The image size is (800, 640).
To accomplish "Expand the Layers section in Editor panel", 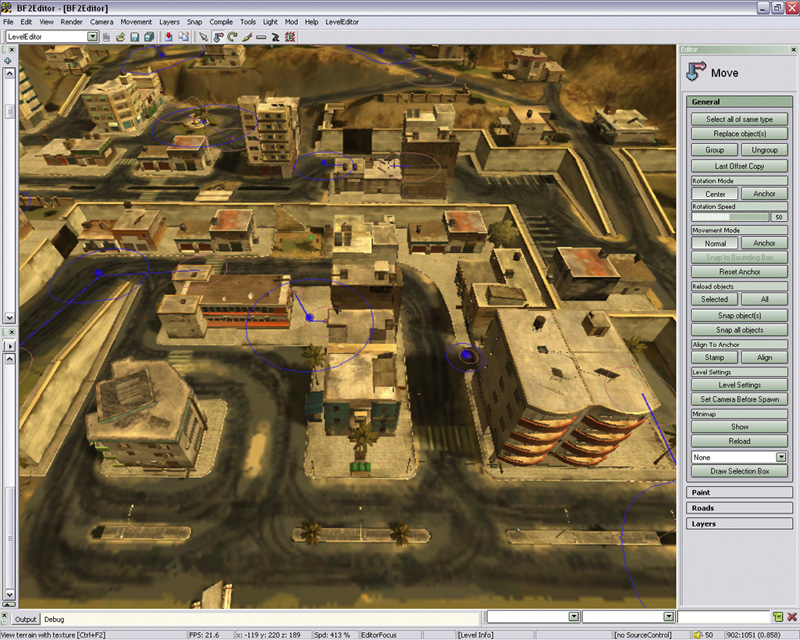I will point(739,524).
